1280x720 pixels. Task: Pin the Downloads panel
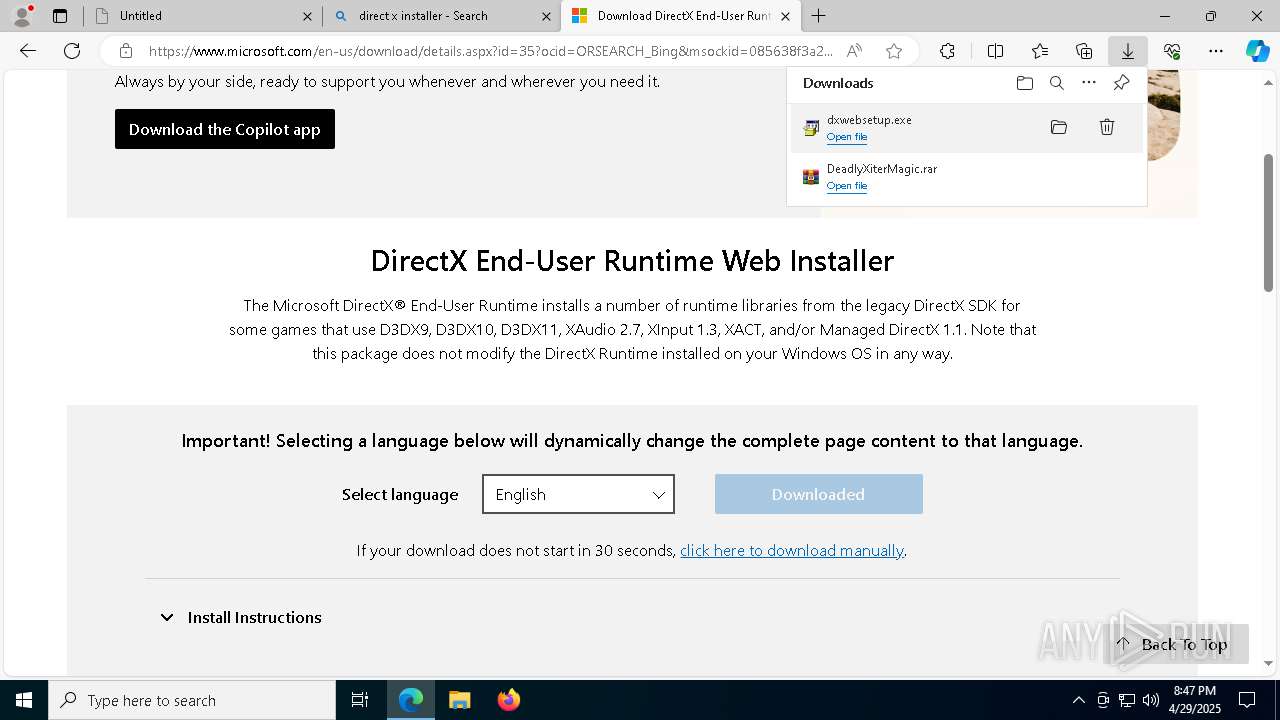pyautogui.click(x=1121, y=83)
